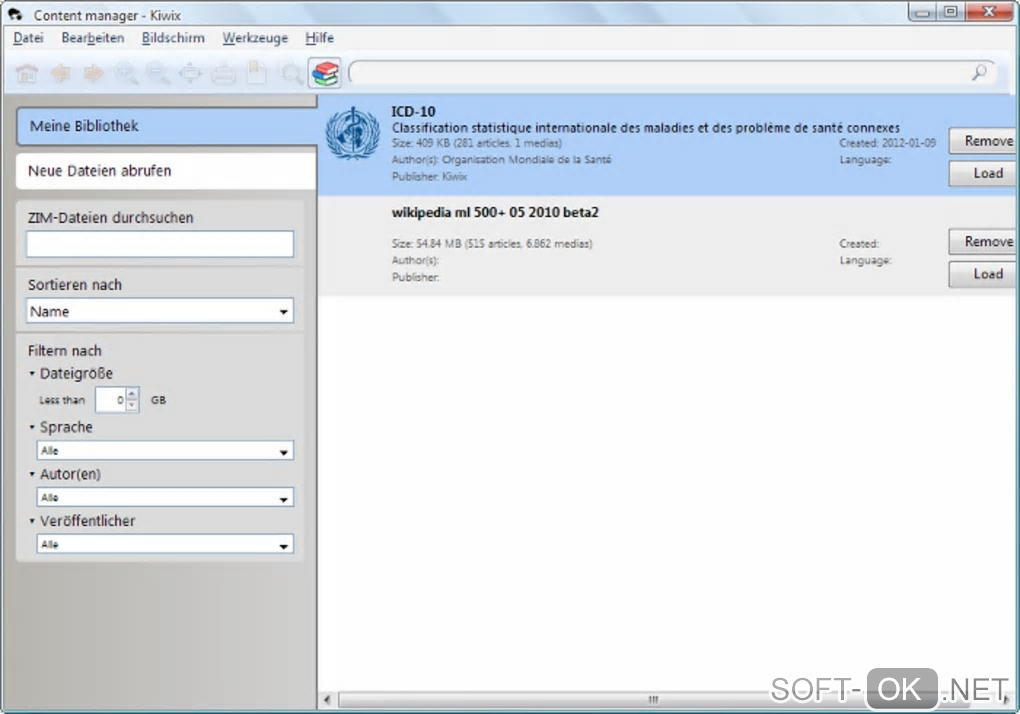Click the WHO logo of ICD-10
Viewport: 1020px width, 714px height.
point(353,133)
